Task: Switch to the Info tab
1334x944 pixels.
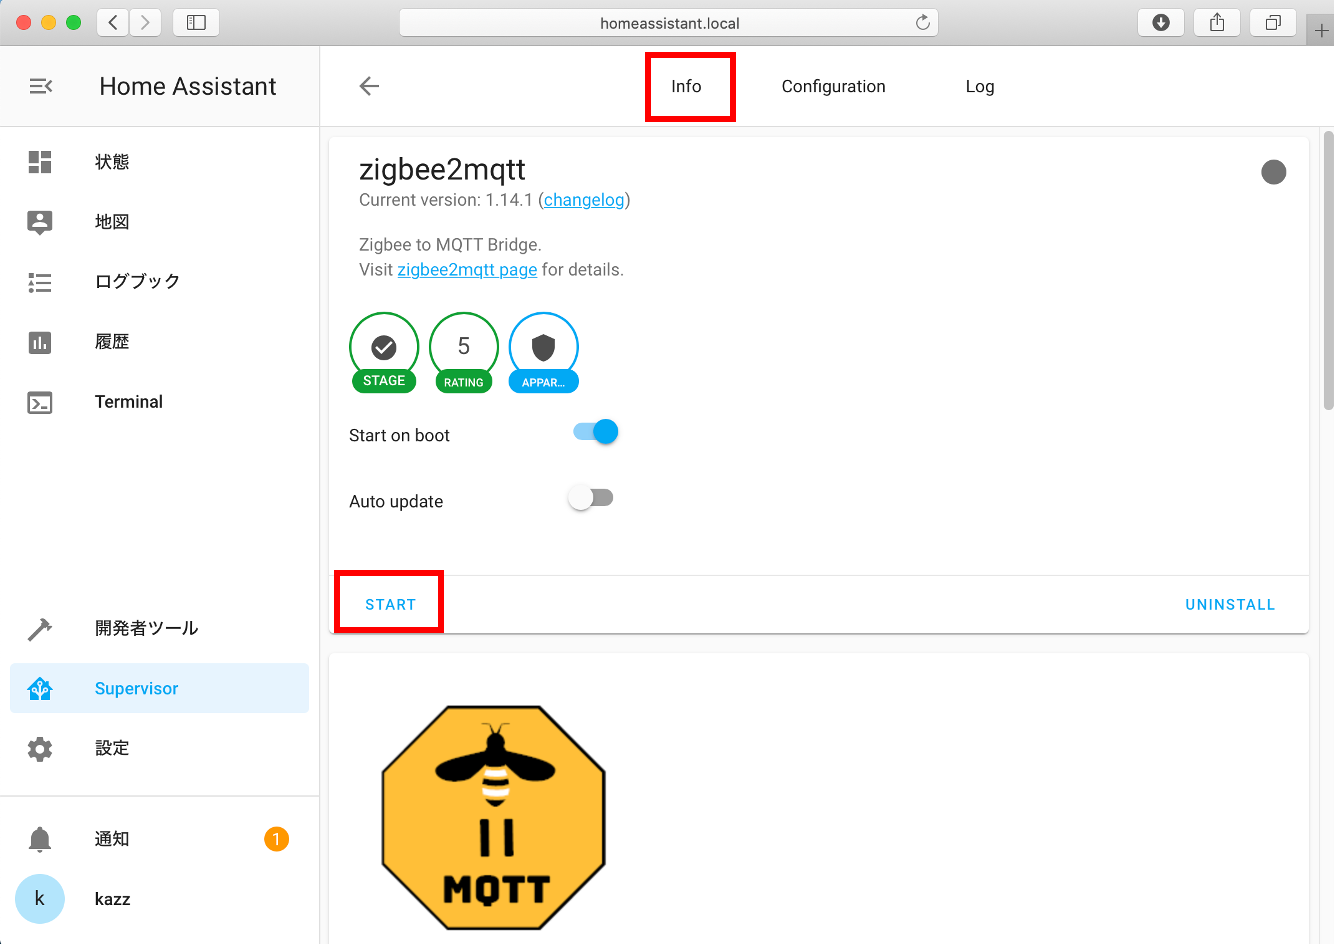Action: [686, 86]
